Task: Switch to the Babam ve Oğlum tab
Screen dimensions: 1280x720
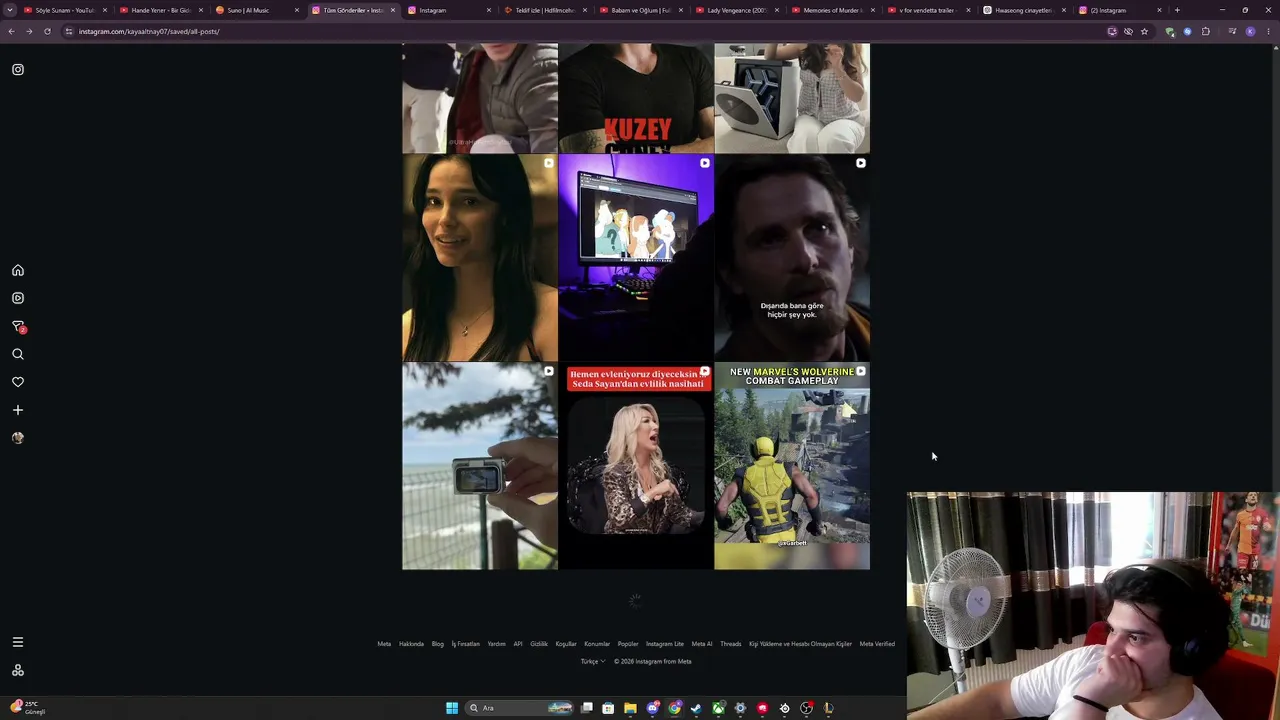Action: point(639,10)
